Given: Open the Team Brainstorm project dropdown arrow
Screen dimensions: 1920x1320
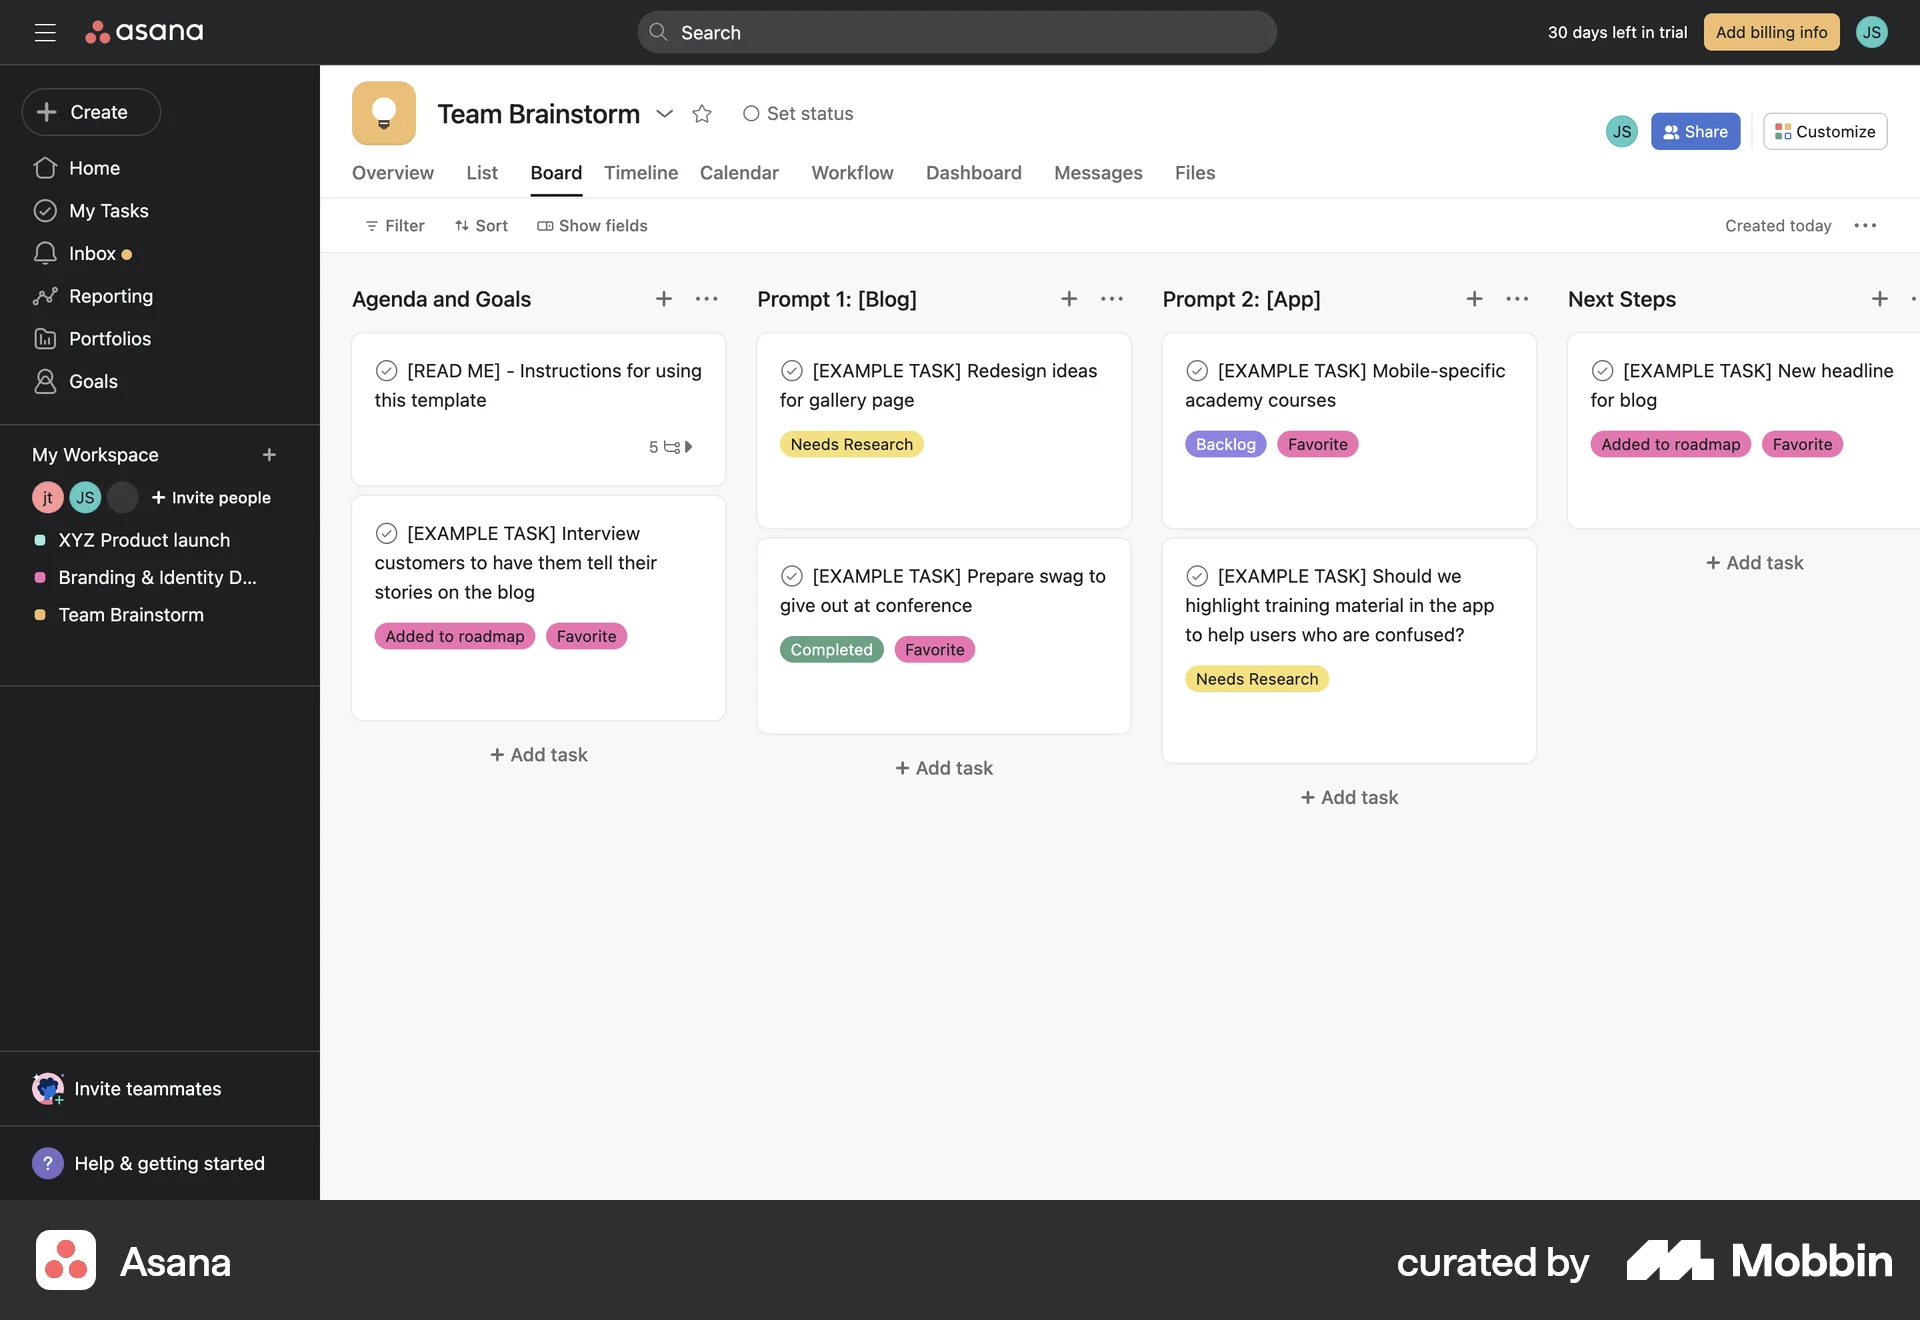Looking at the screenshot, I should click(665, 114).
